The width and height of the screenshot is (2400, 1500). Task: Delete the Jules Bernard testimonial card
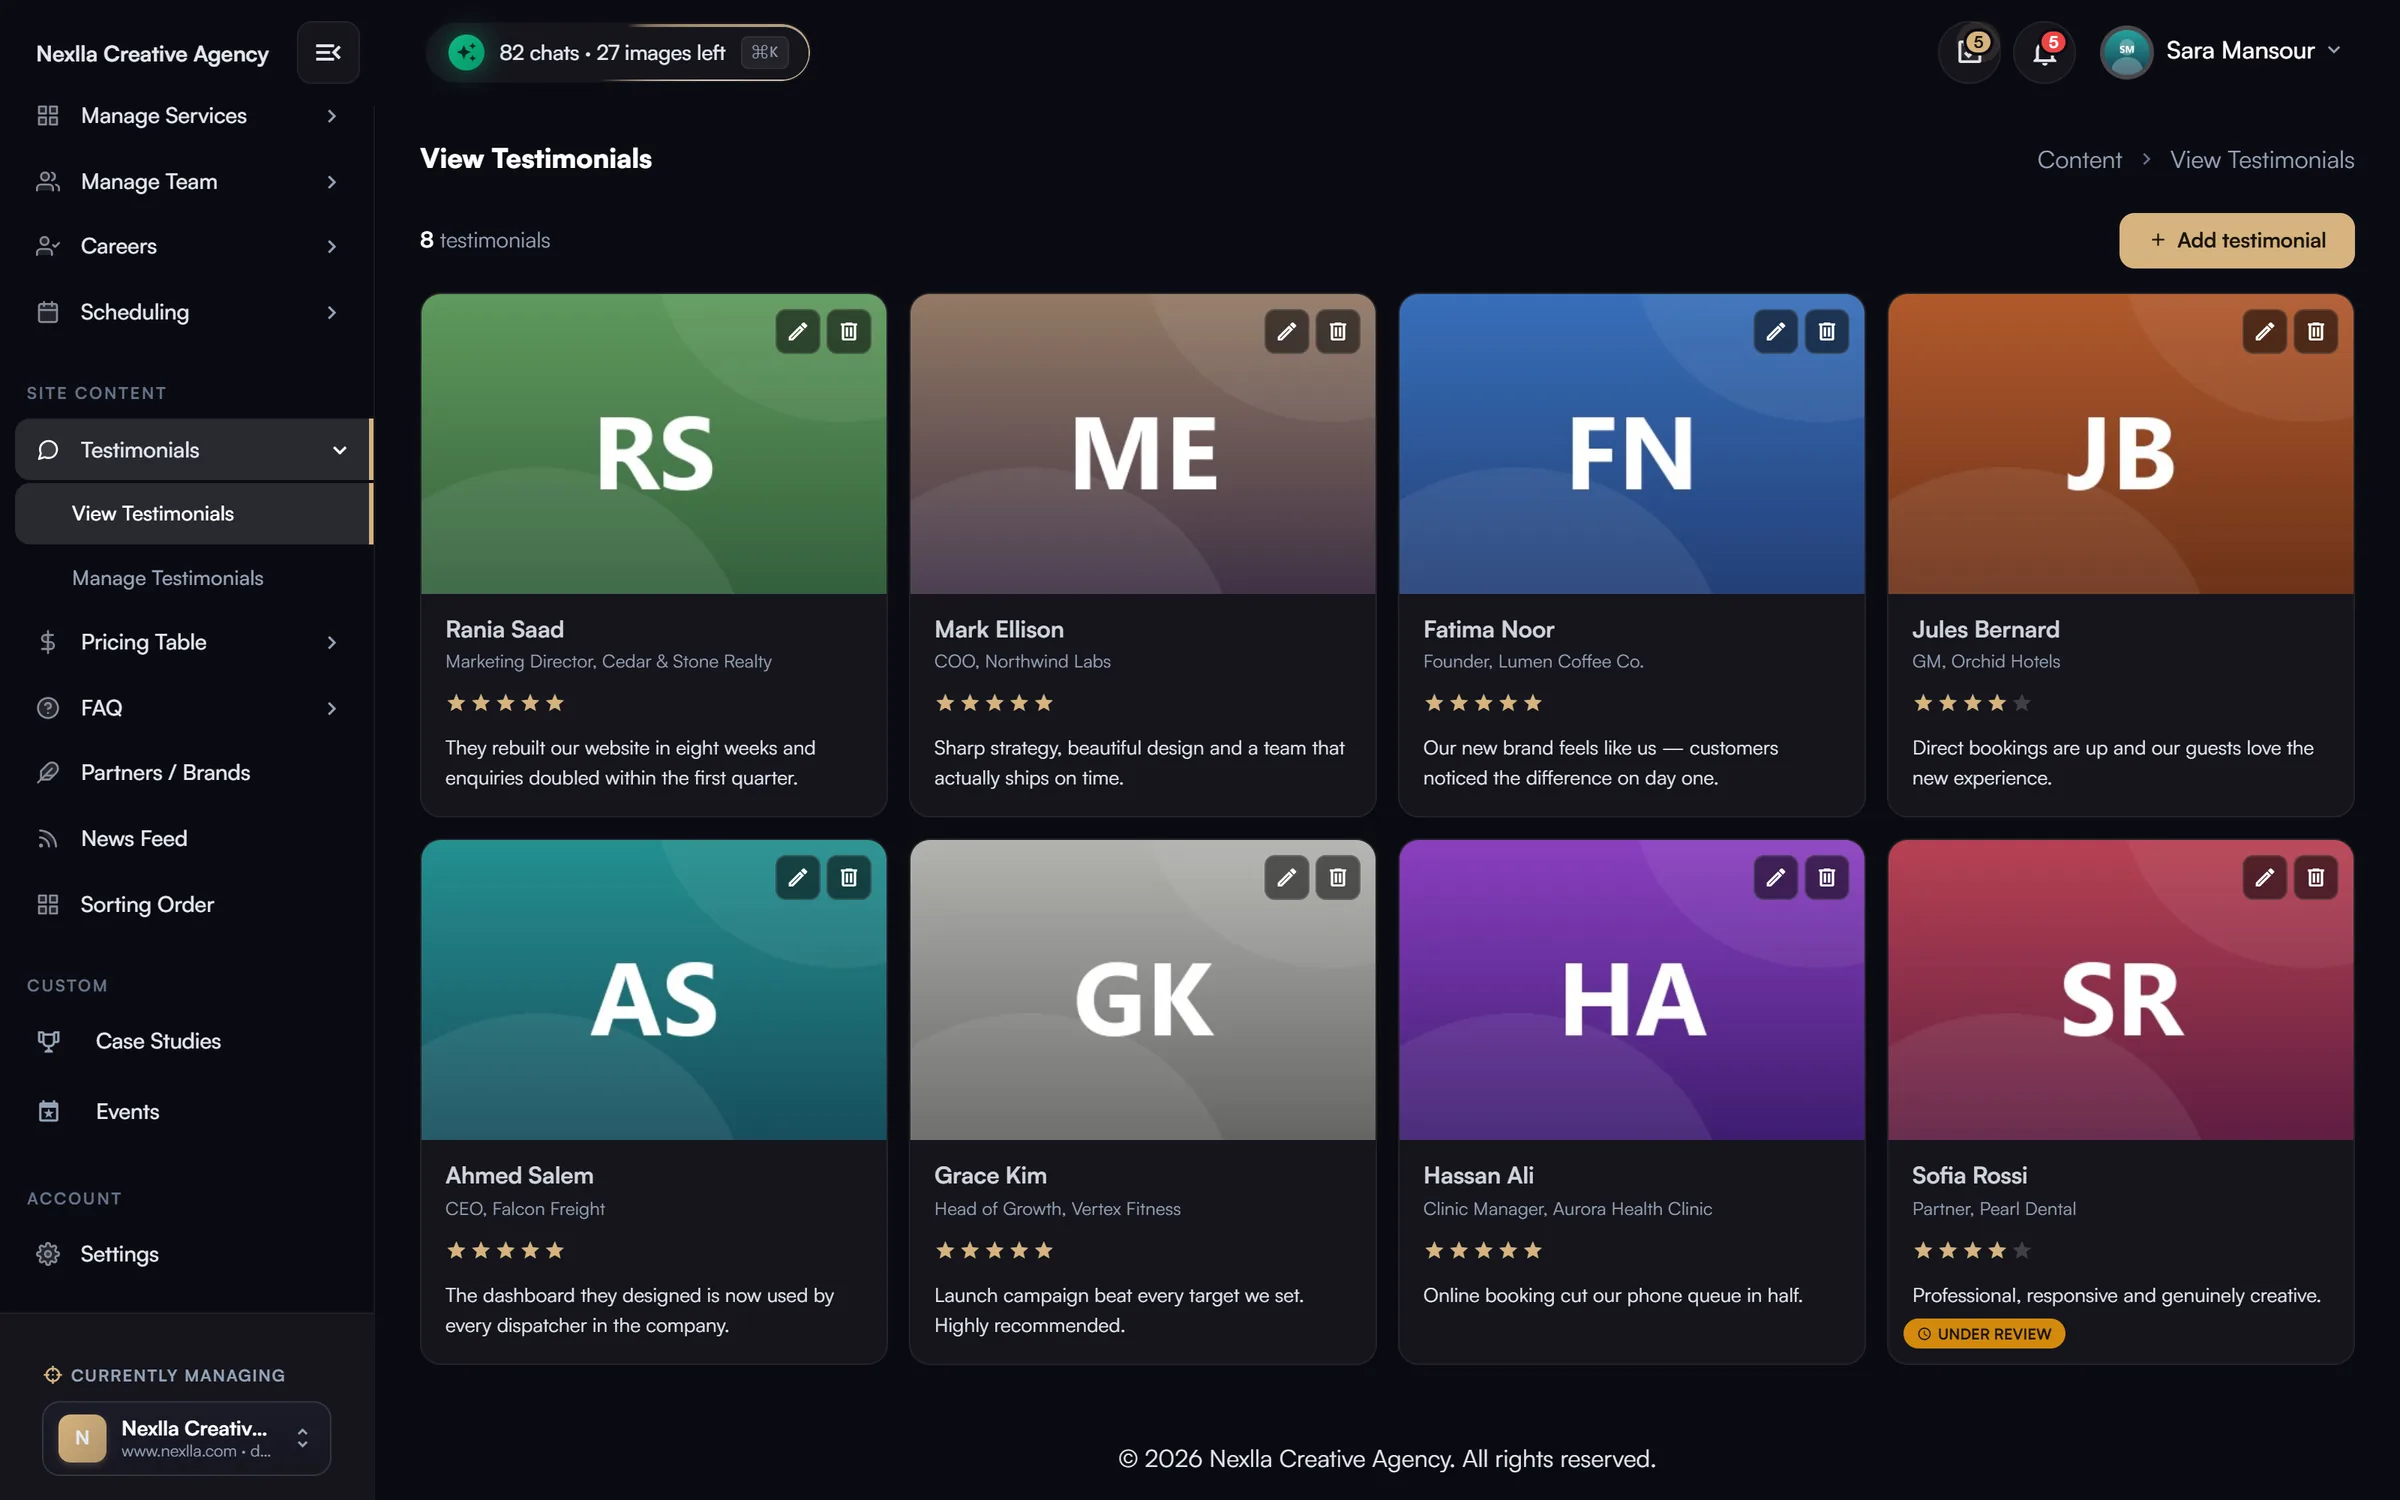pos(2315,332)
